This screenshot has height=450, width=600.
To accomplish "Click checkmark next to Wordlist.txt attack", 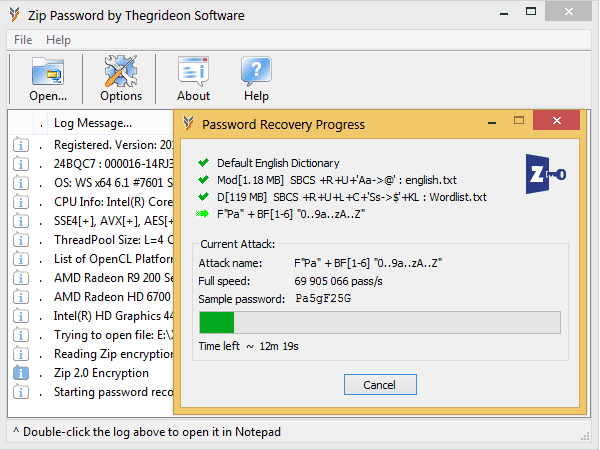I will [x=203, y=197].
